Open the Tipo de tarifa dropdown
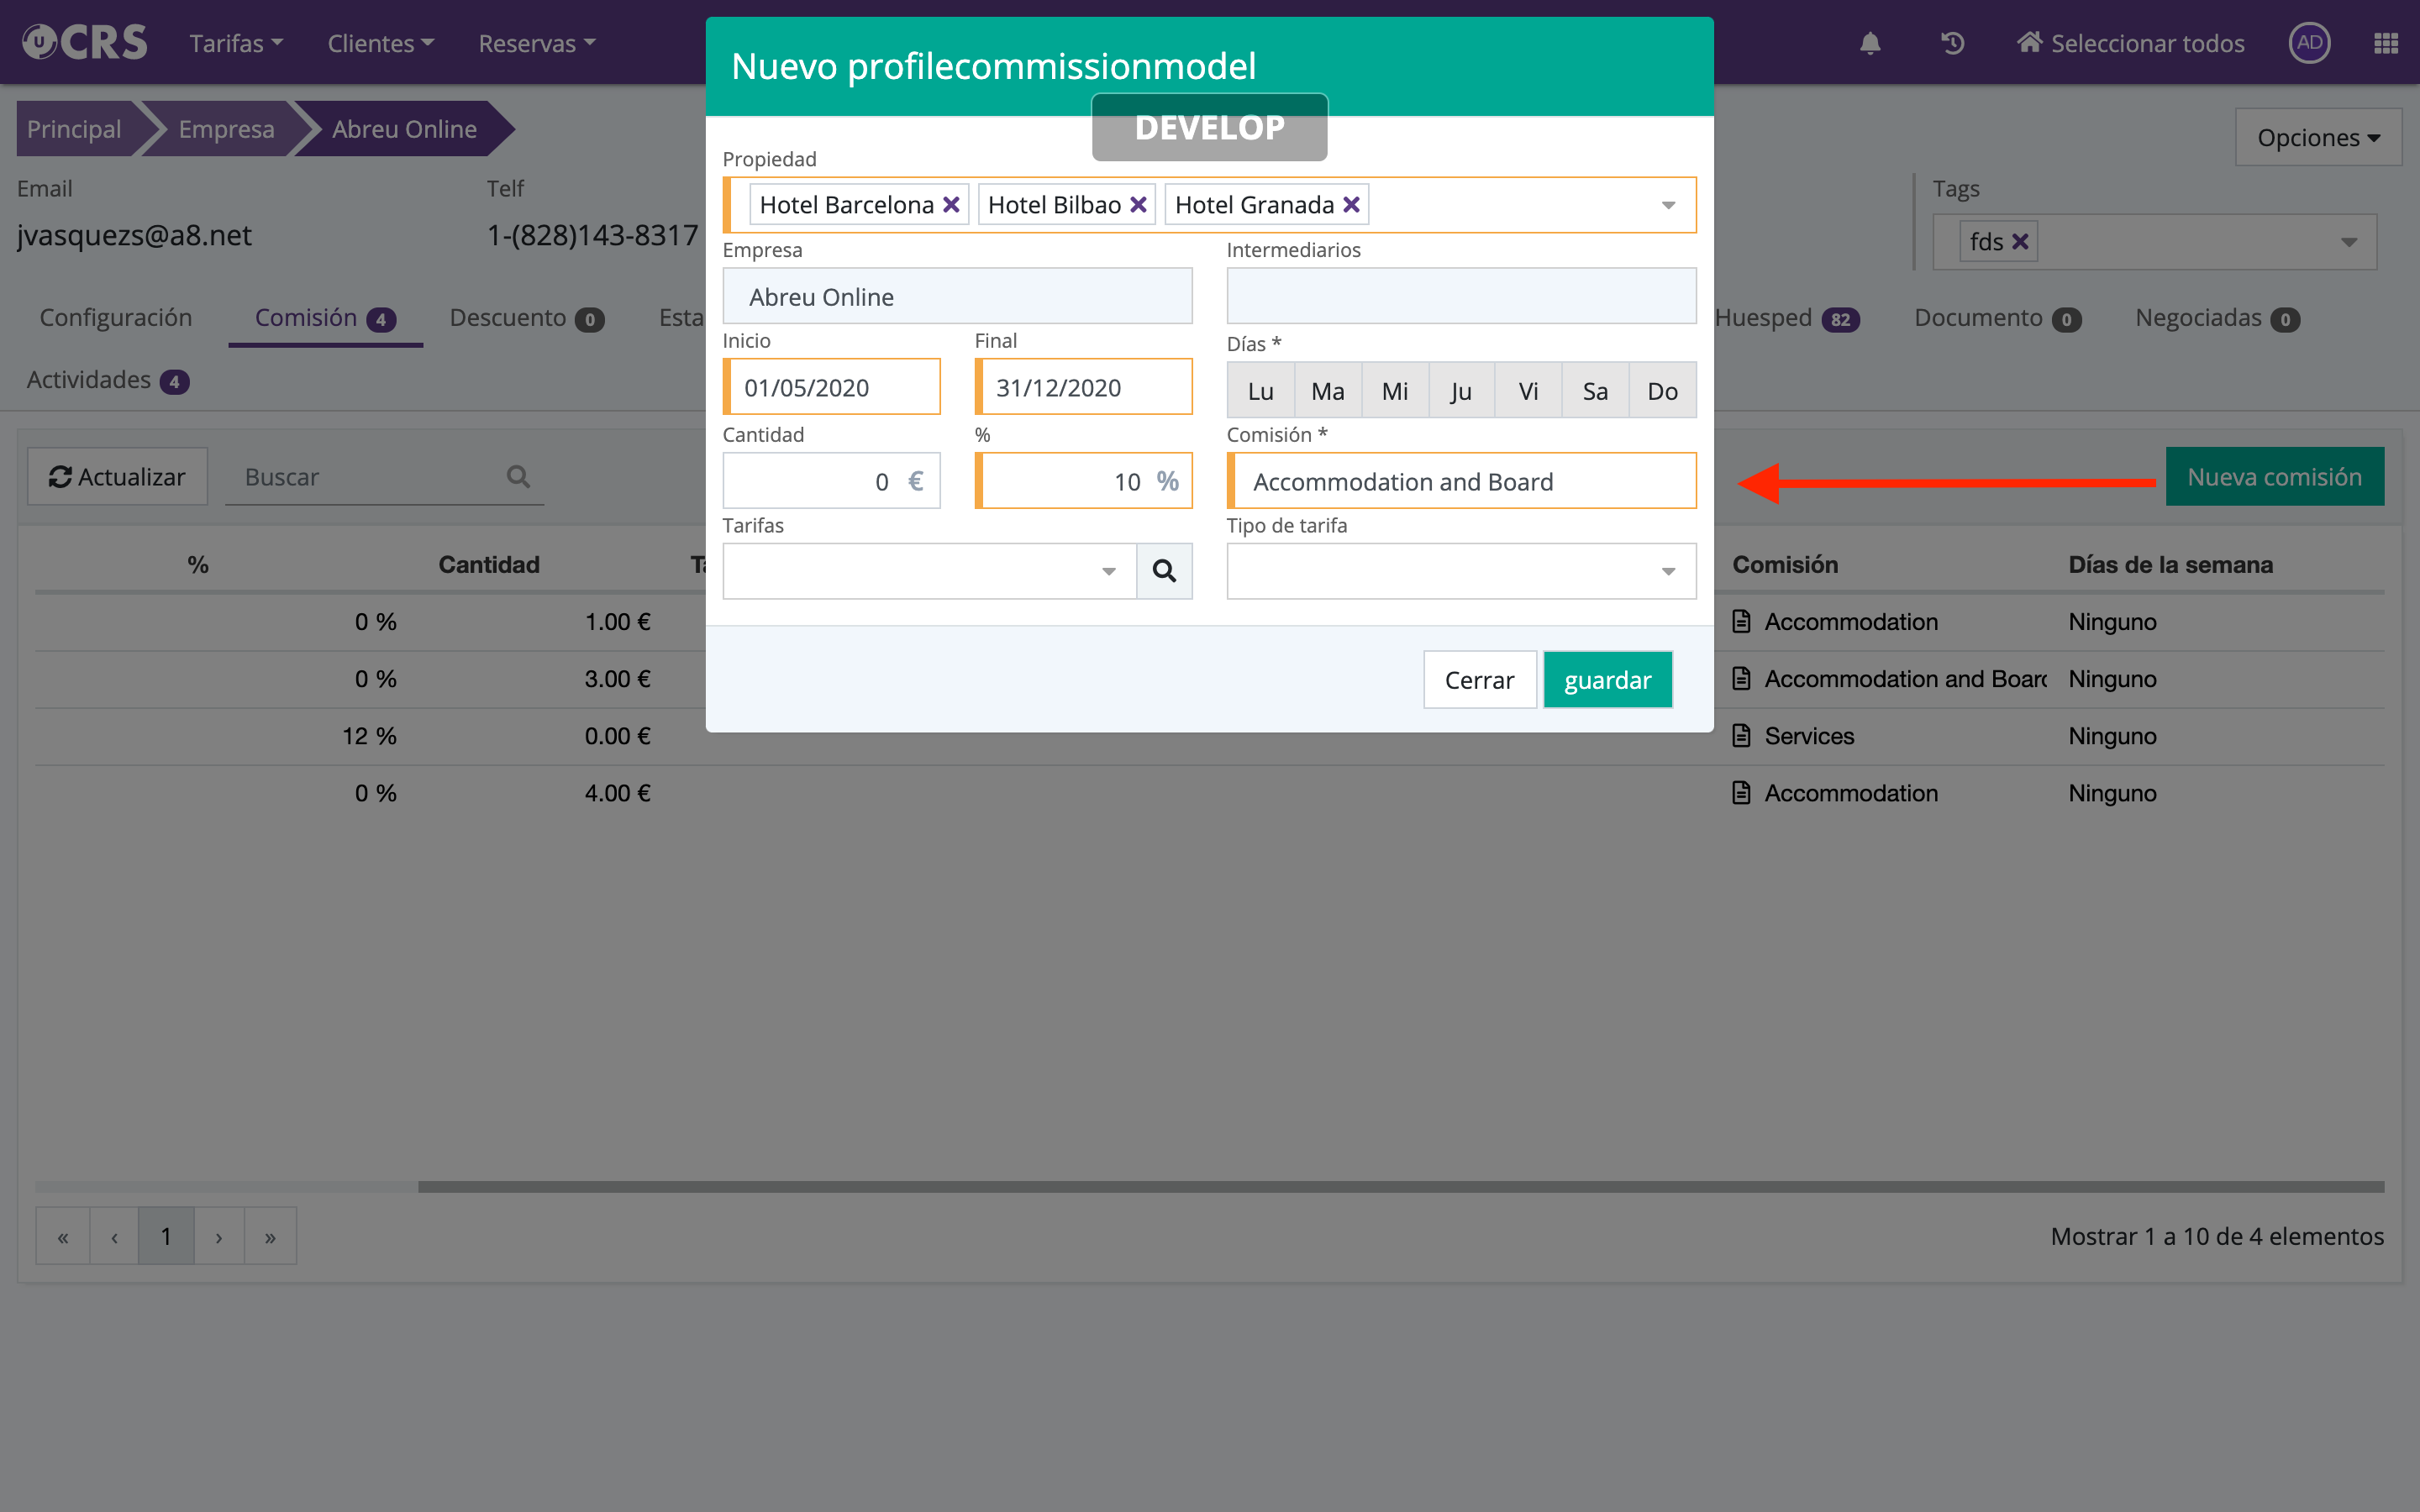 pyautogui.click(x=1460, y=571)
